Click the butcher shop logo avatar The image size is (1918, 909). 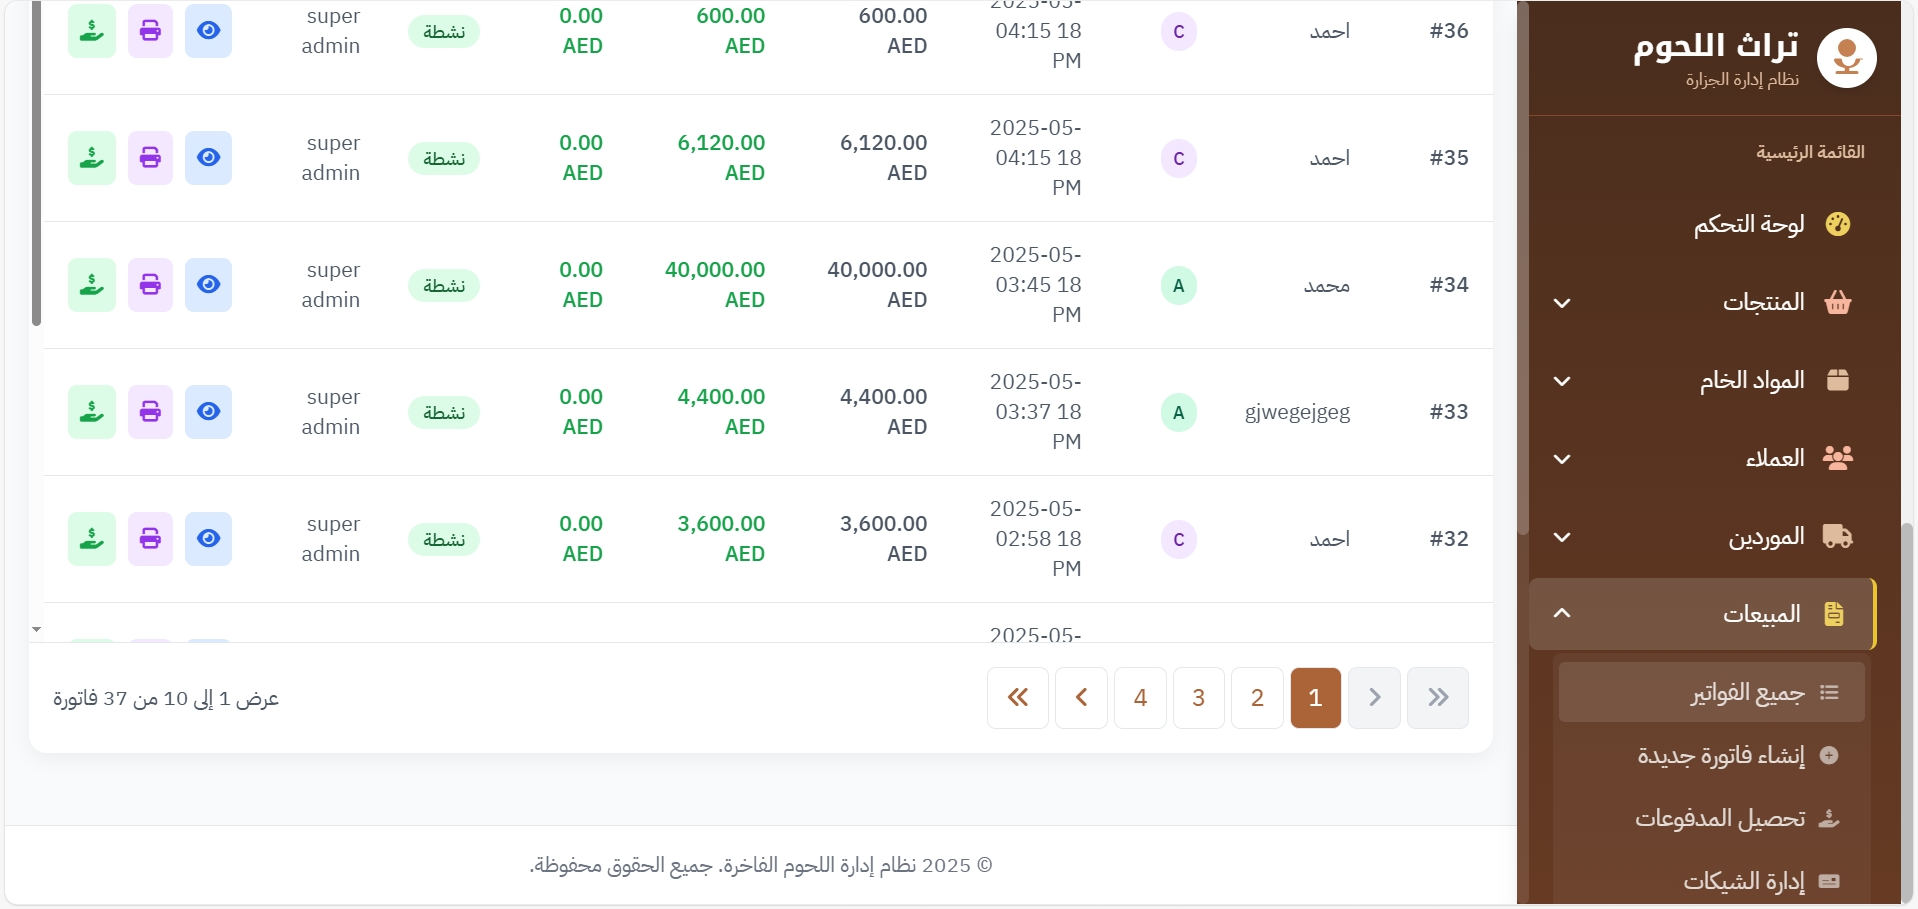click(1846, 58)
